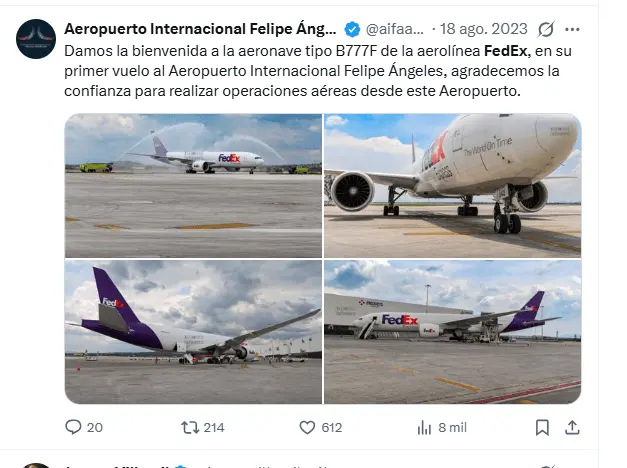The width and height of the screenshot is (627, 468).
Task: Click the repost arrows icon
Action: point(190,427)
